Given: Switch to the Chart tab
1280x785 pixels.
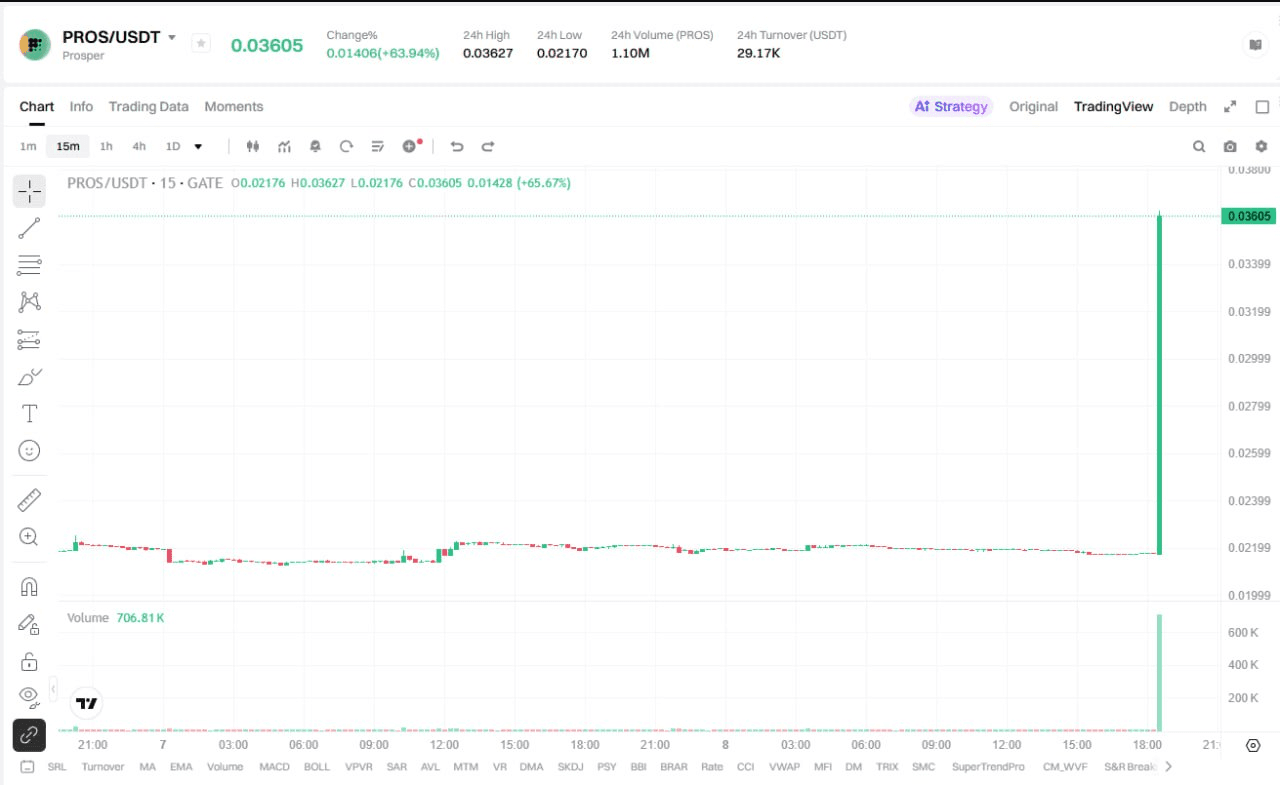Looking at the screenshot, I should tap(37, 106).
